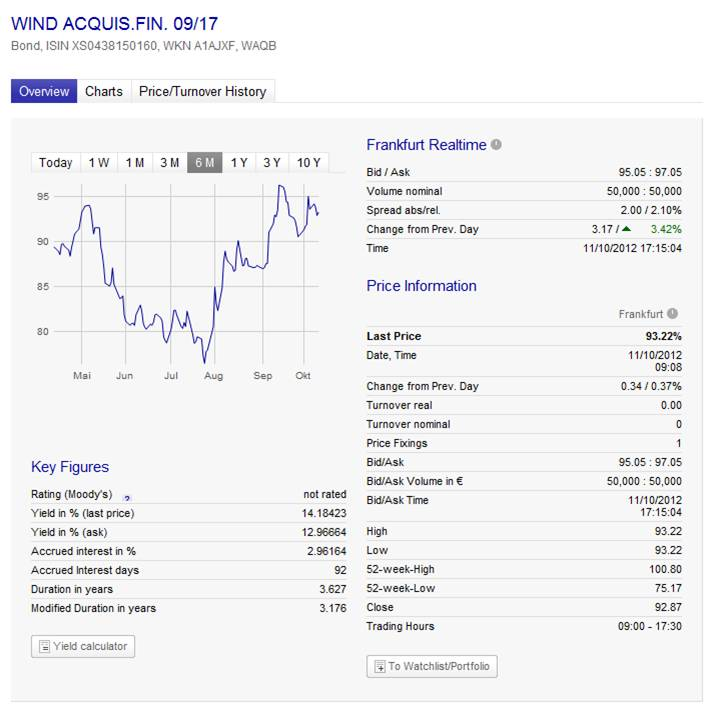Set chart range to 1 W
This screenshot has width=707, height=710.
click(99, 163)
